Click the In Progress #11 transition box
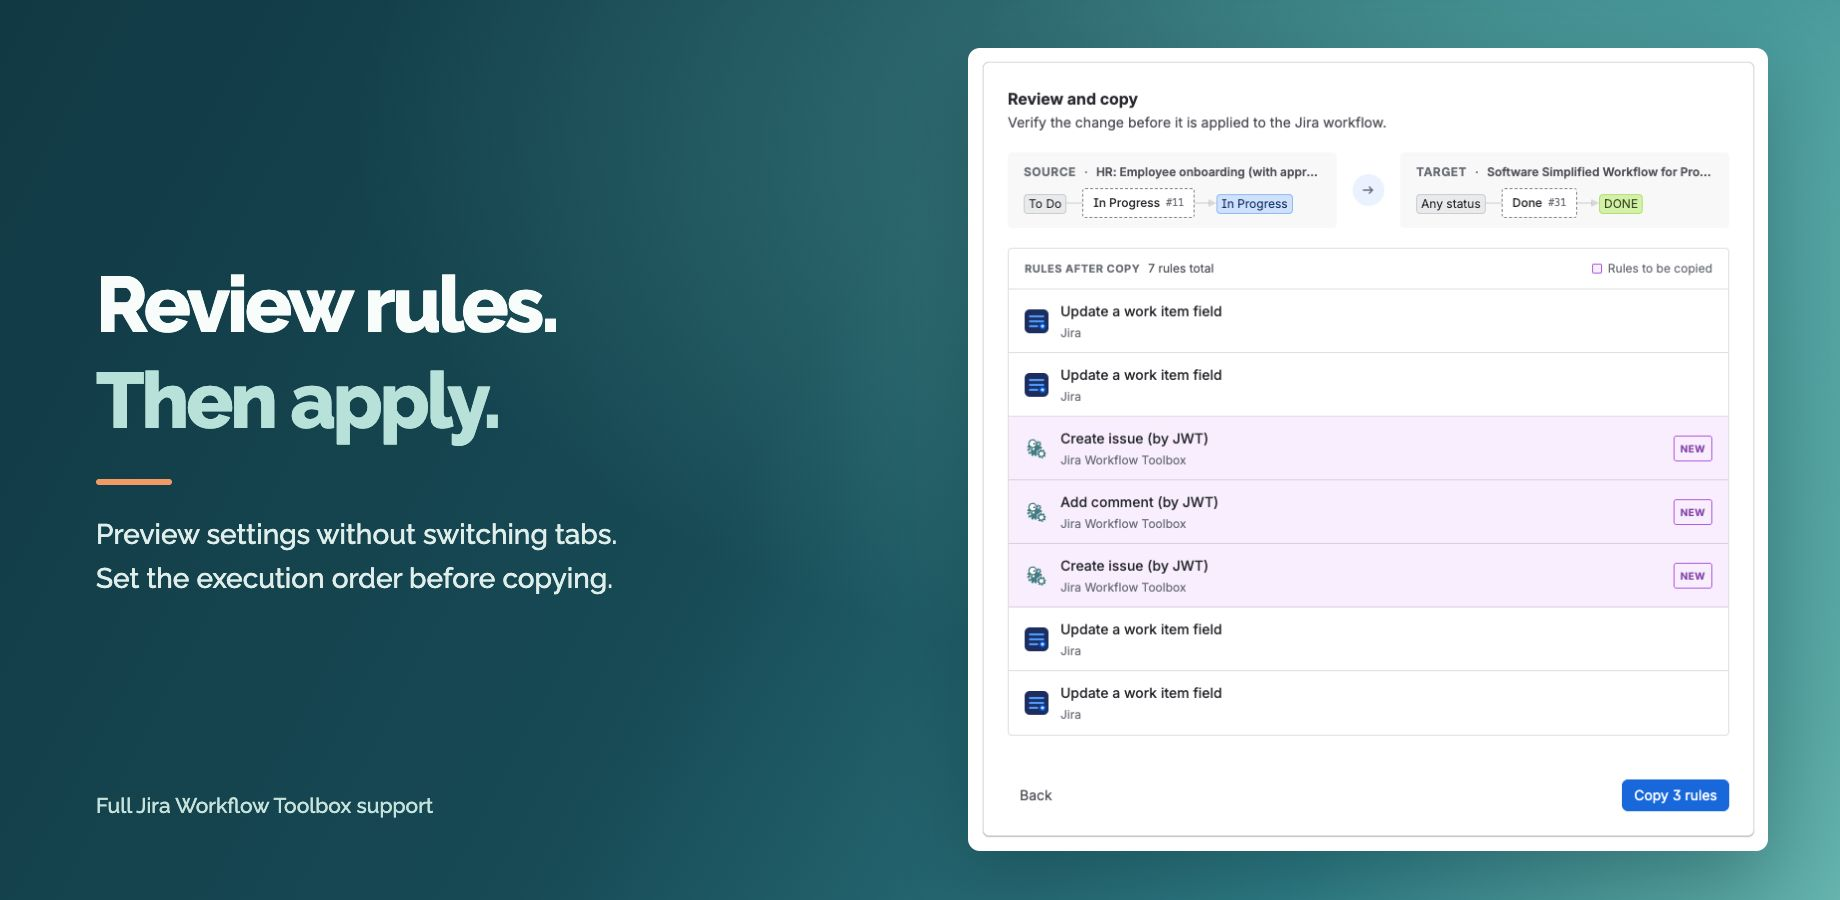Viewport: 1840px width, 900px height. 1138,203
